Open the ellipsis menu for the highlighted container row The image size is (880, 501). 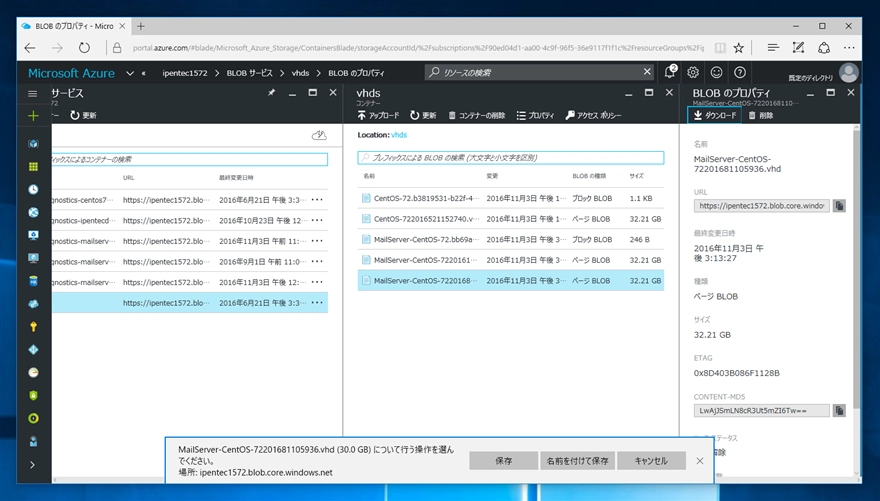317,302
